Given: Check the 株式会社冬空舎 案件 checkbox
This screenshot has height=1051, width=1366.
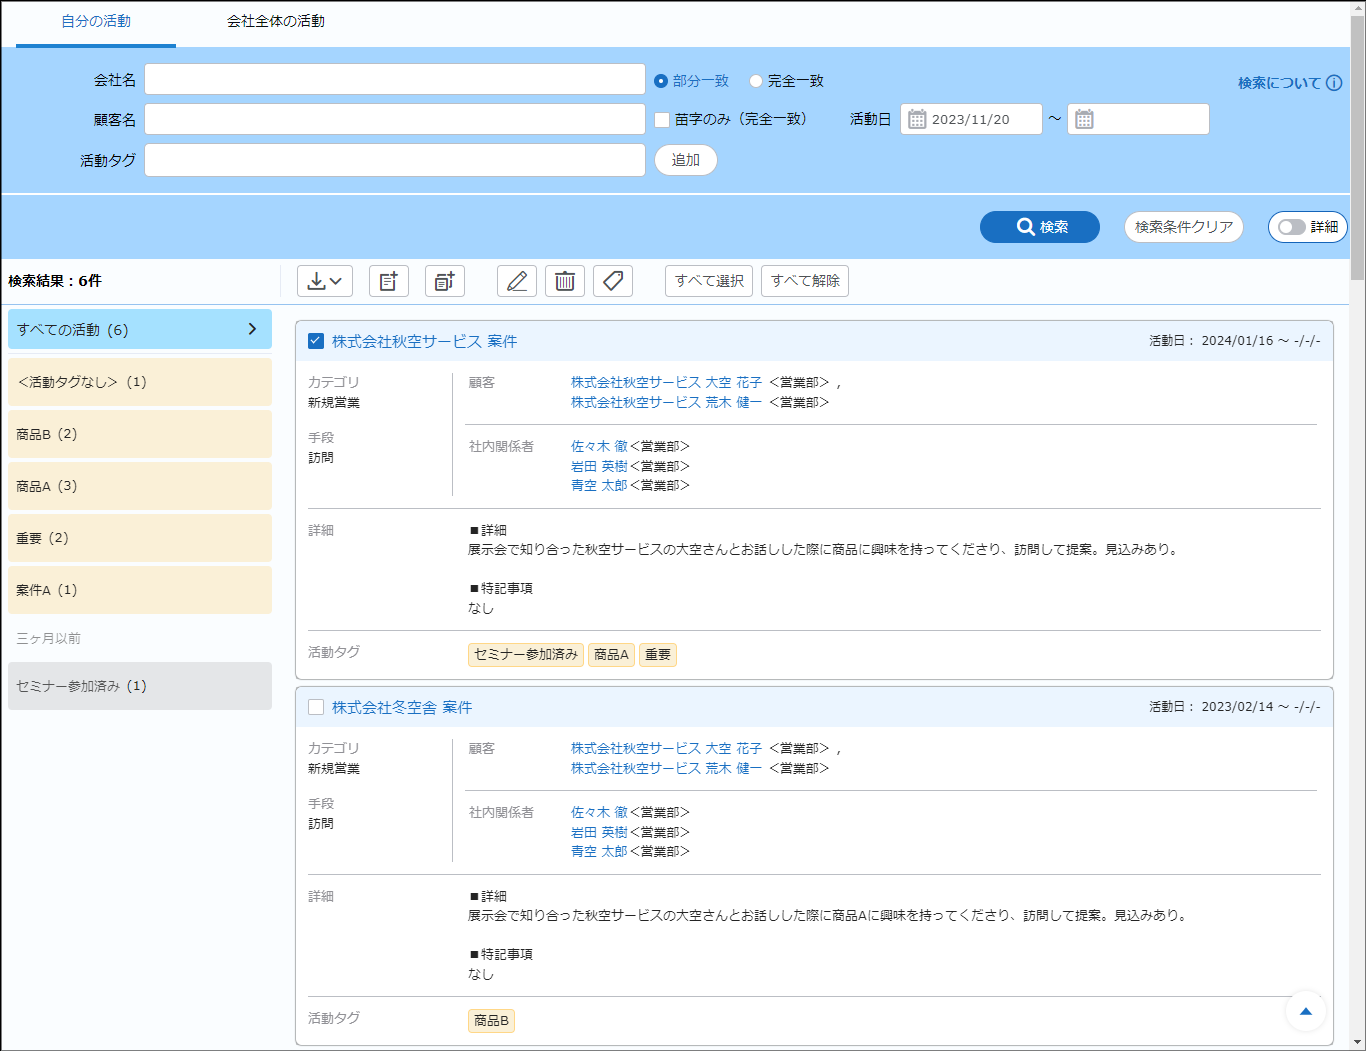Looking at the screenshot, I should [316, 707].
